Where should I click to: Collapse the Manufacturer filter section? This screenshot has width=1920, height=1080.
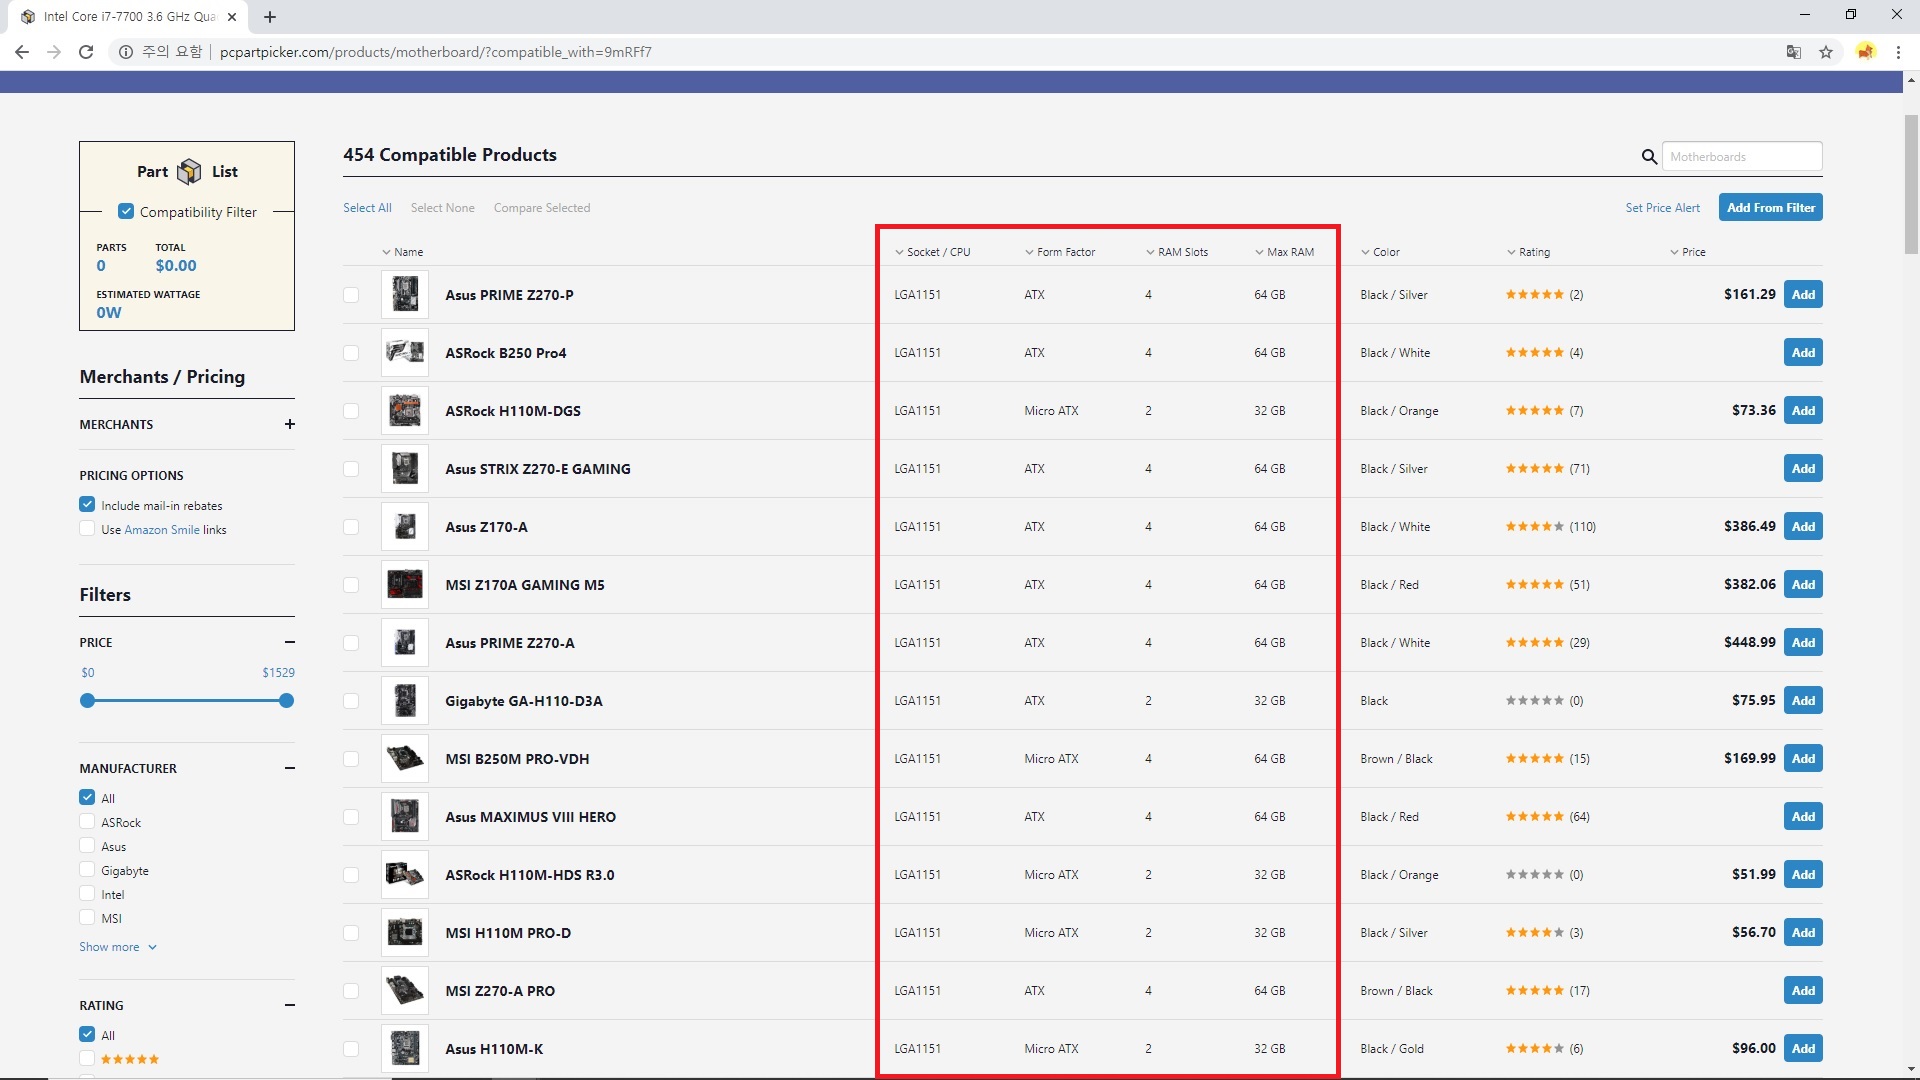(290, 768)
